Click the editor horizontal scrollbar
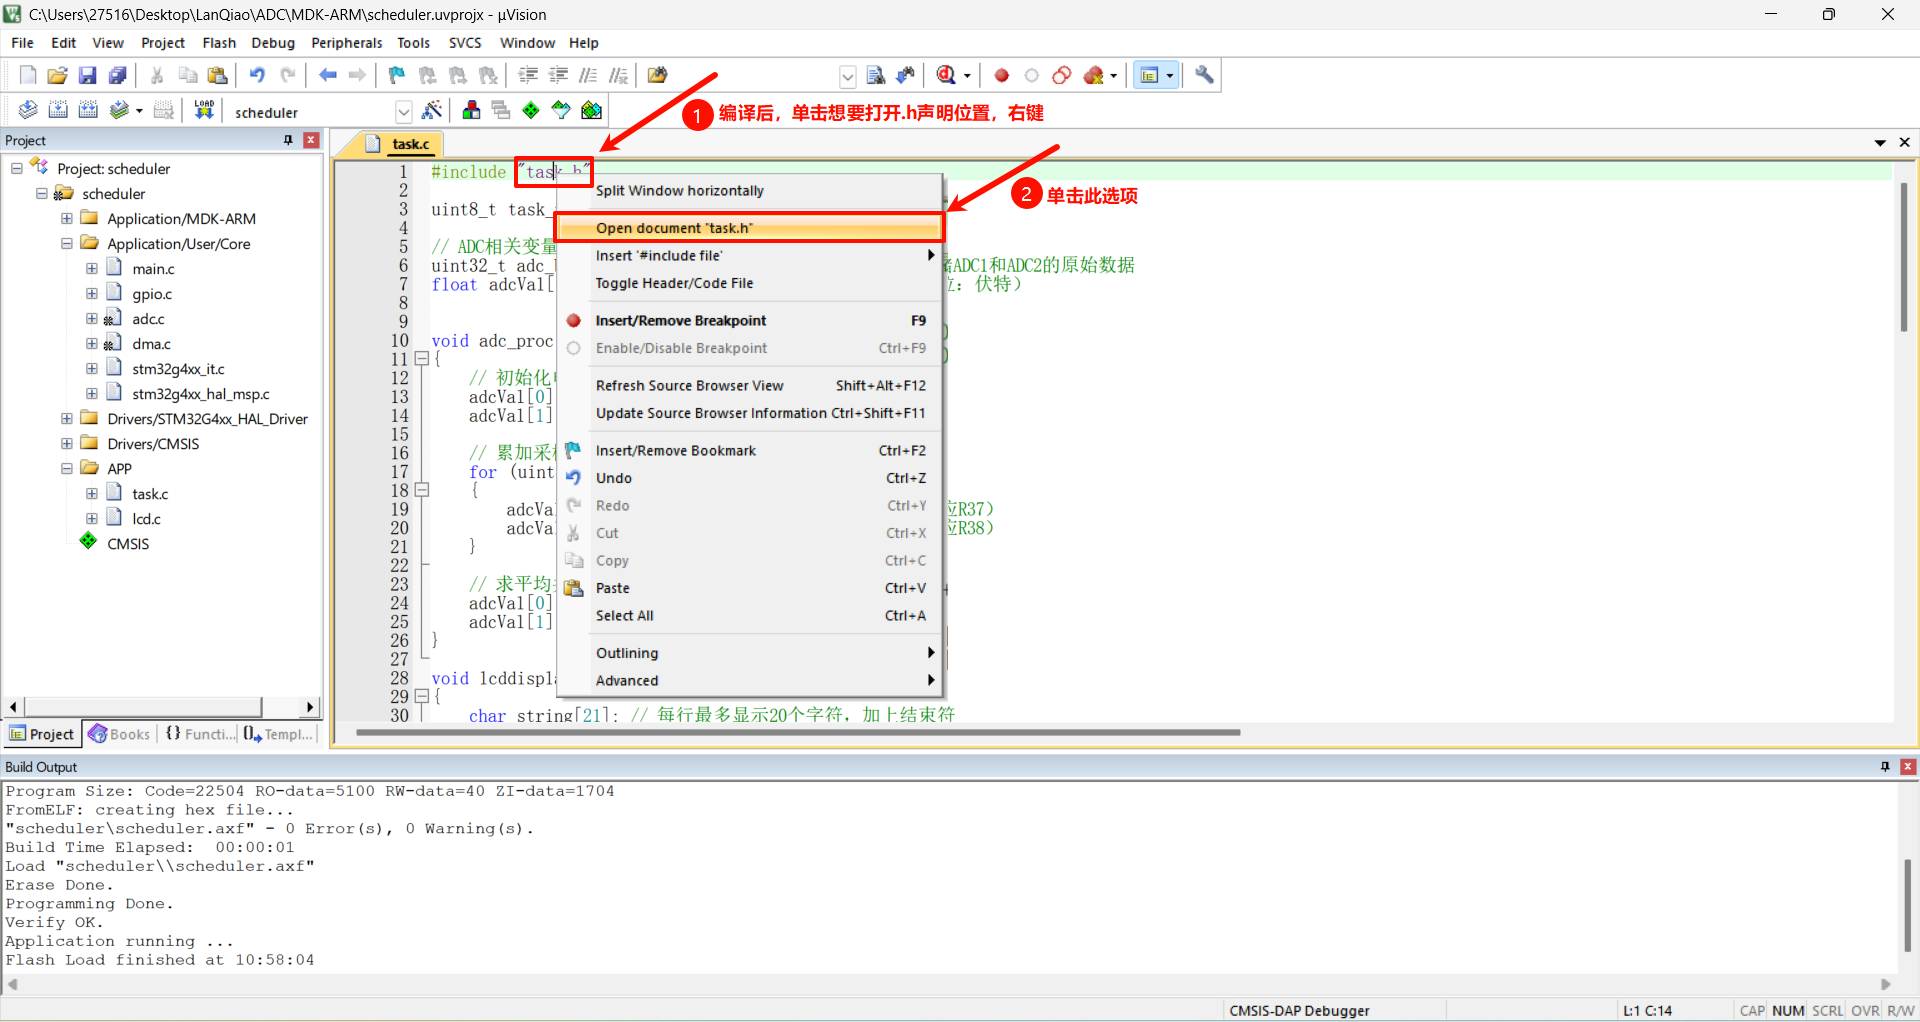1920x1022 pixels. [x=798, y=732]
